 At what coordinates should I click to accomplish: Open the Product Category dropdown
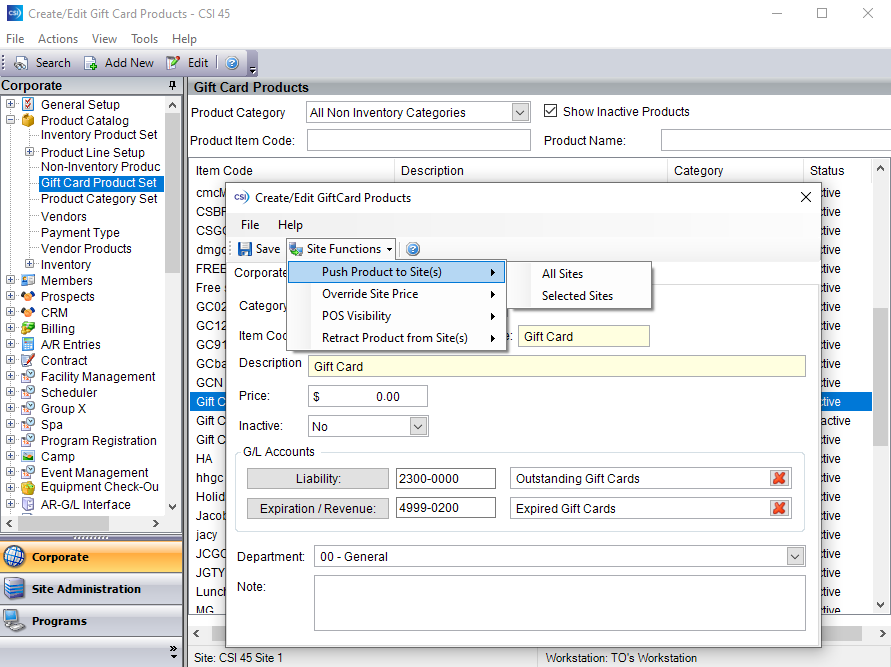pos(519,112)
